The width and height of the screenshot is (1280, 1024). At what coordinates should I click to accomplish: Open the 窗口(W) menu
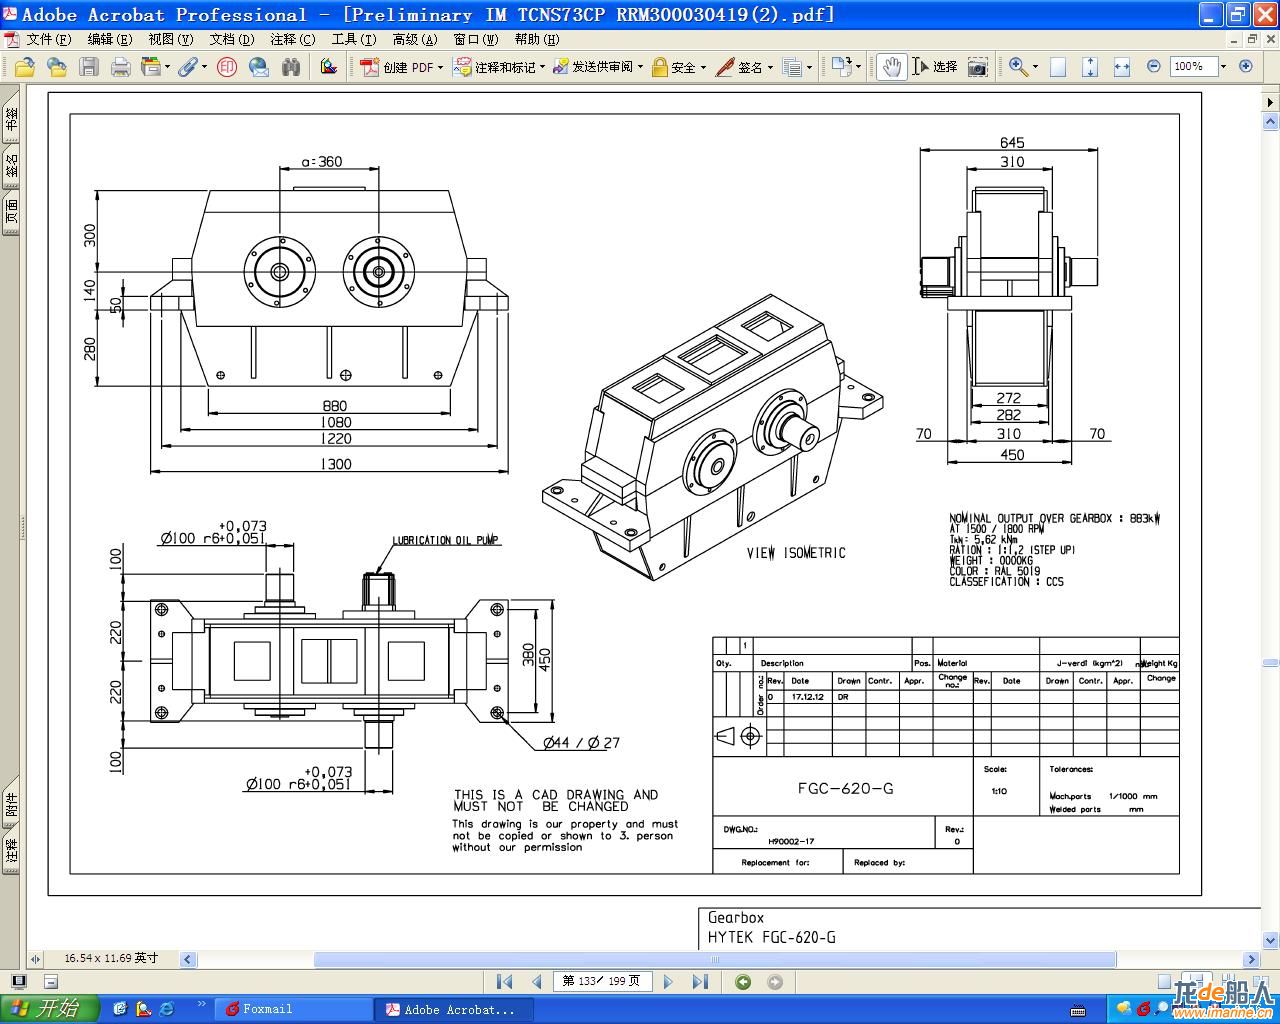point(475,39)
